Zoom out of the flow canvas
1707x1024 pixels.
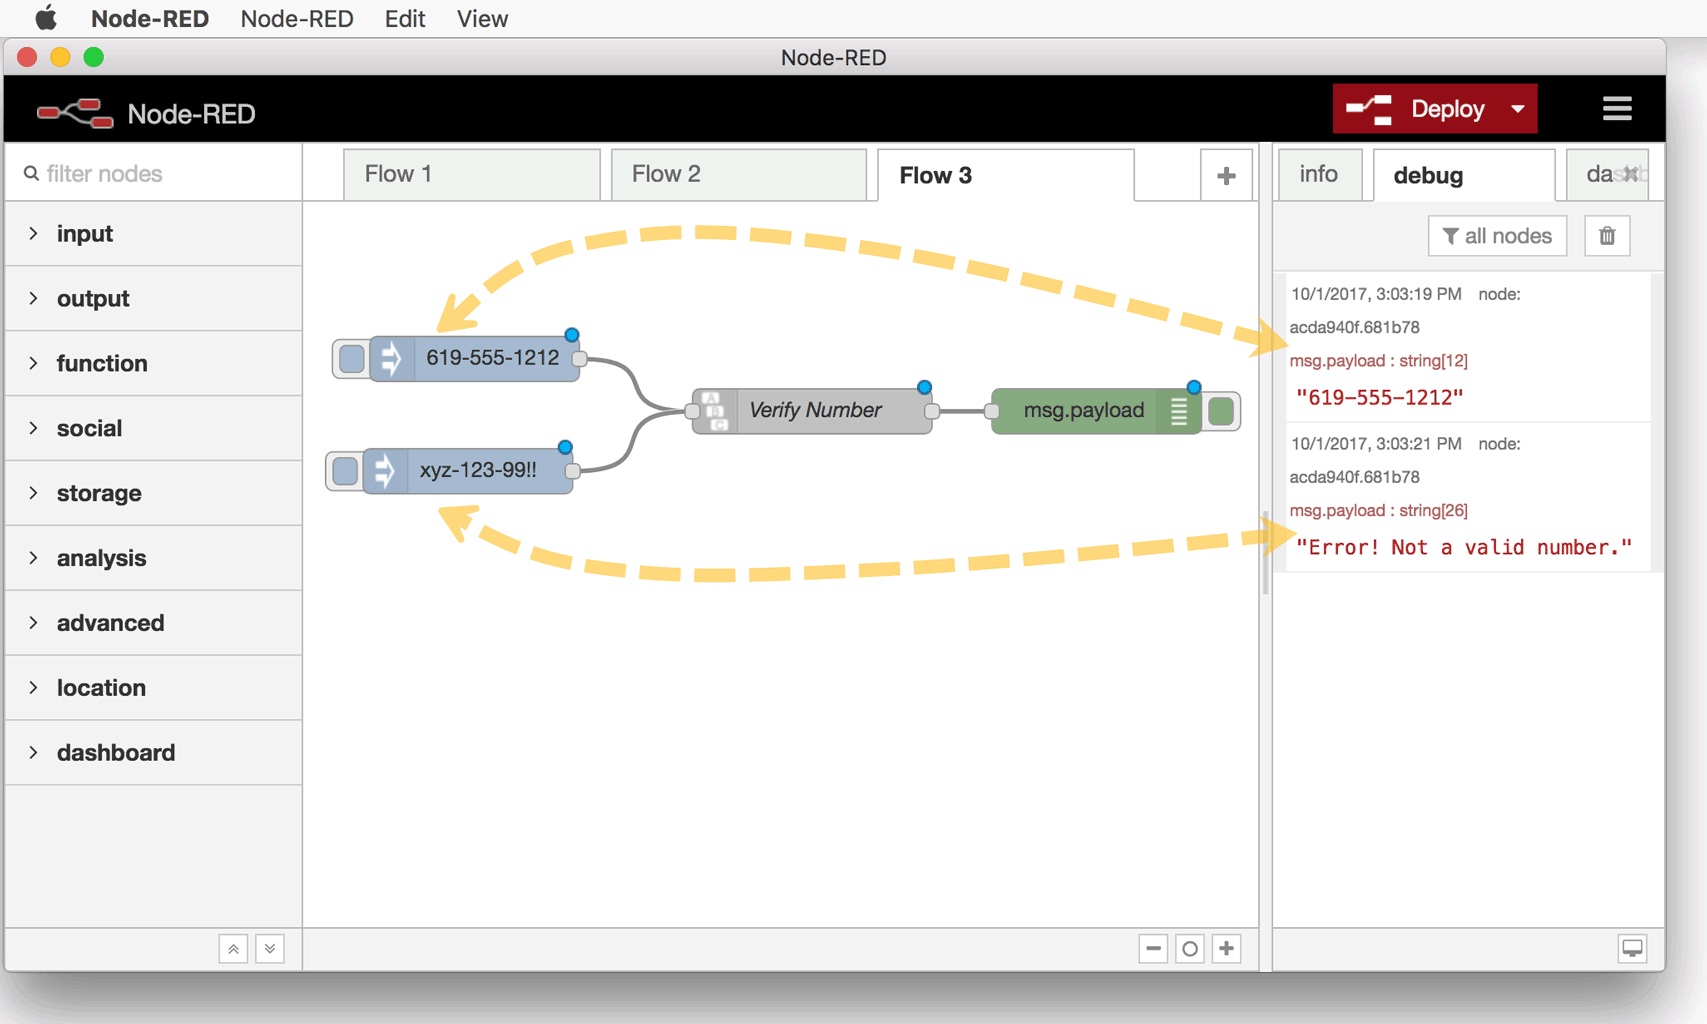(1153, 948)
